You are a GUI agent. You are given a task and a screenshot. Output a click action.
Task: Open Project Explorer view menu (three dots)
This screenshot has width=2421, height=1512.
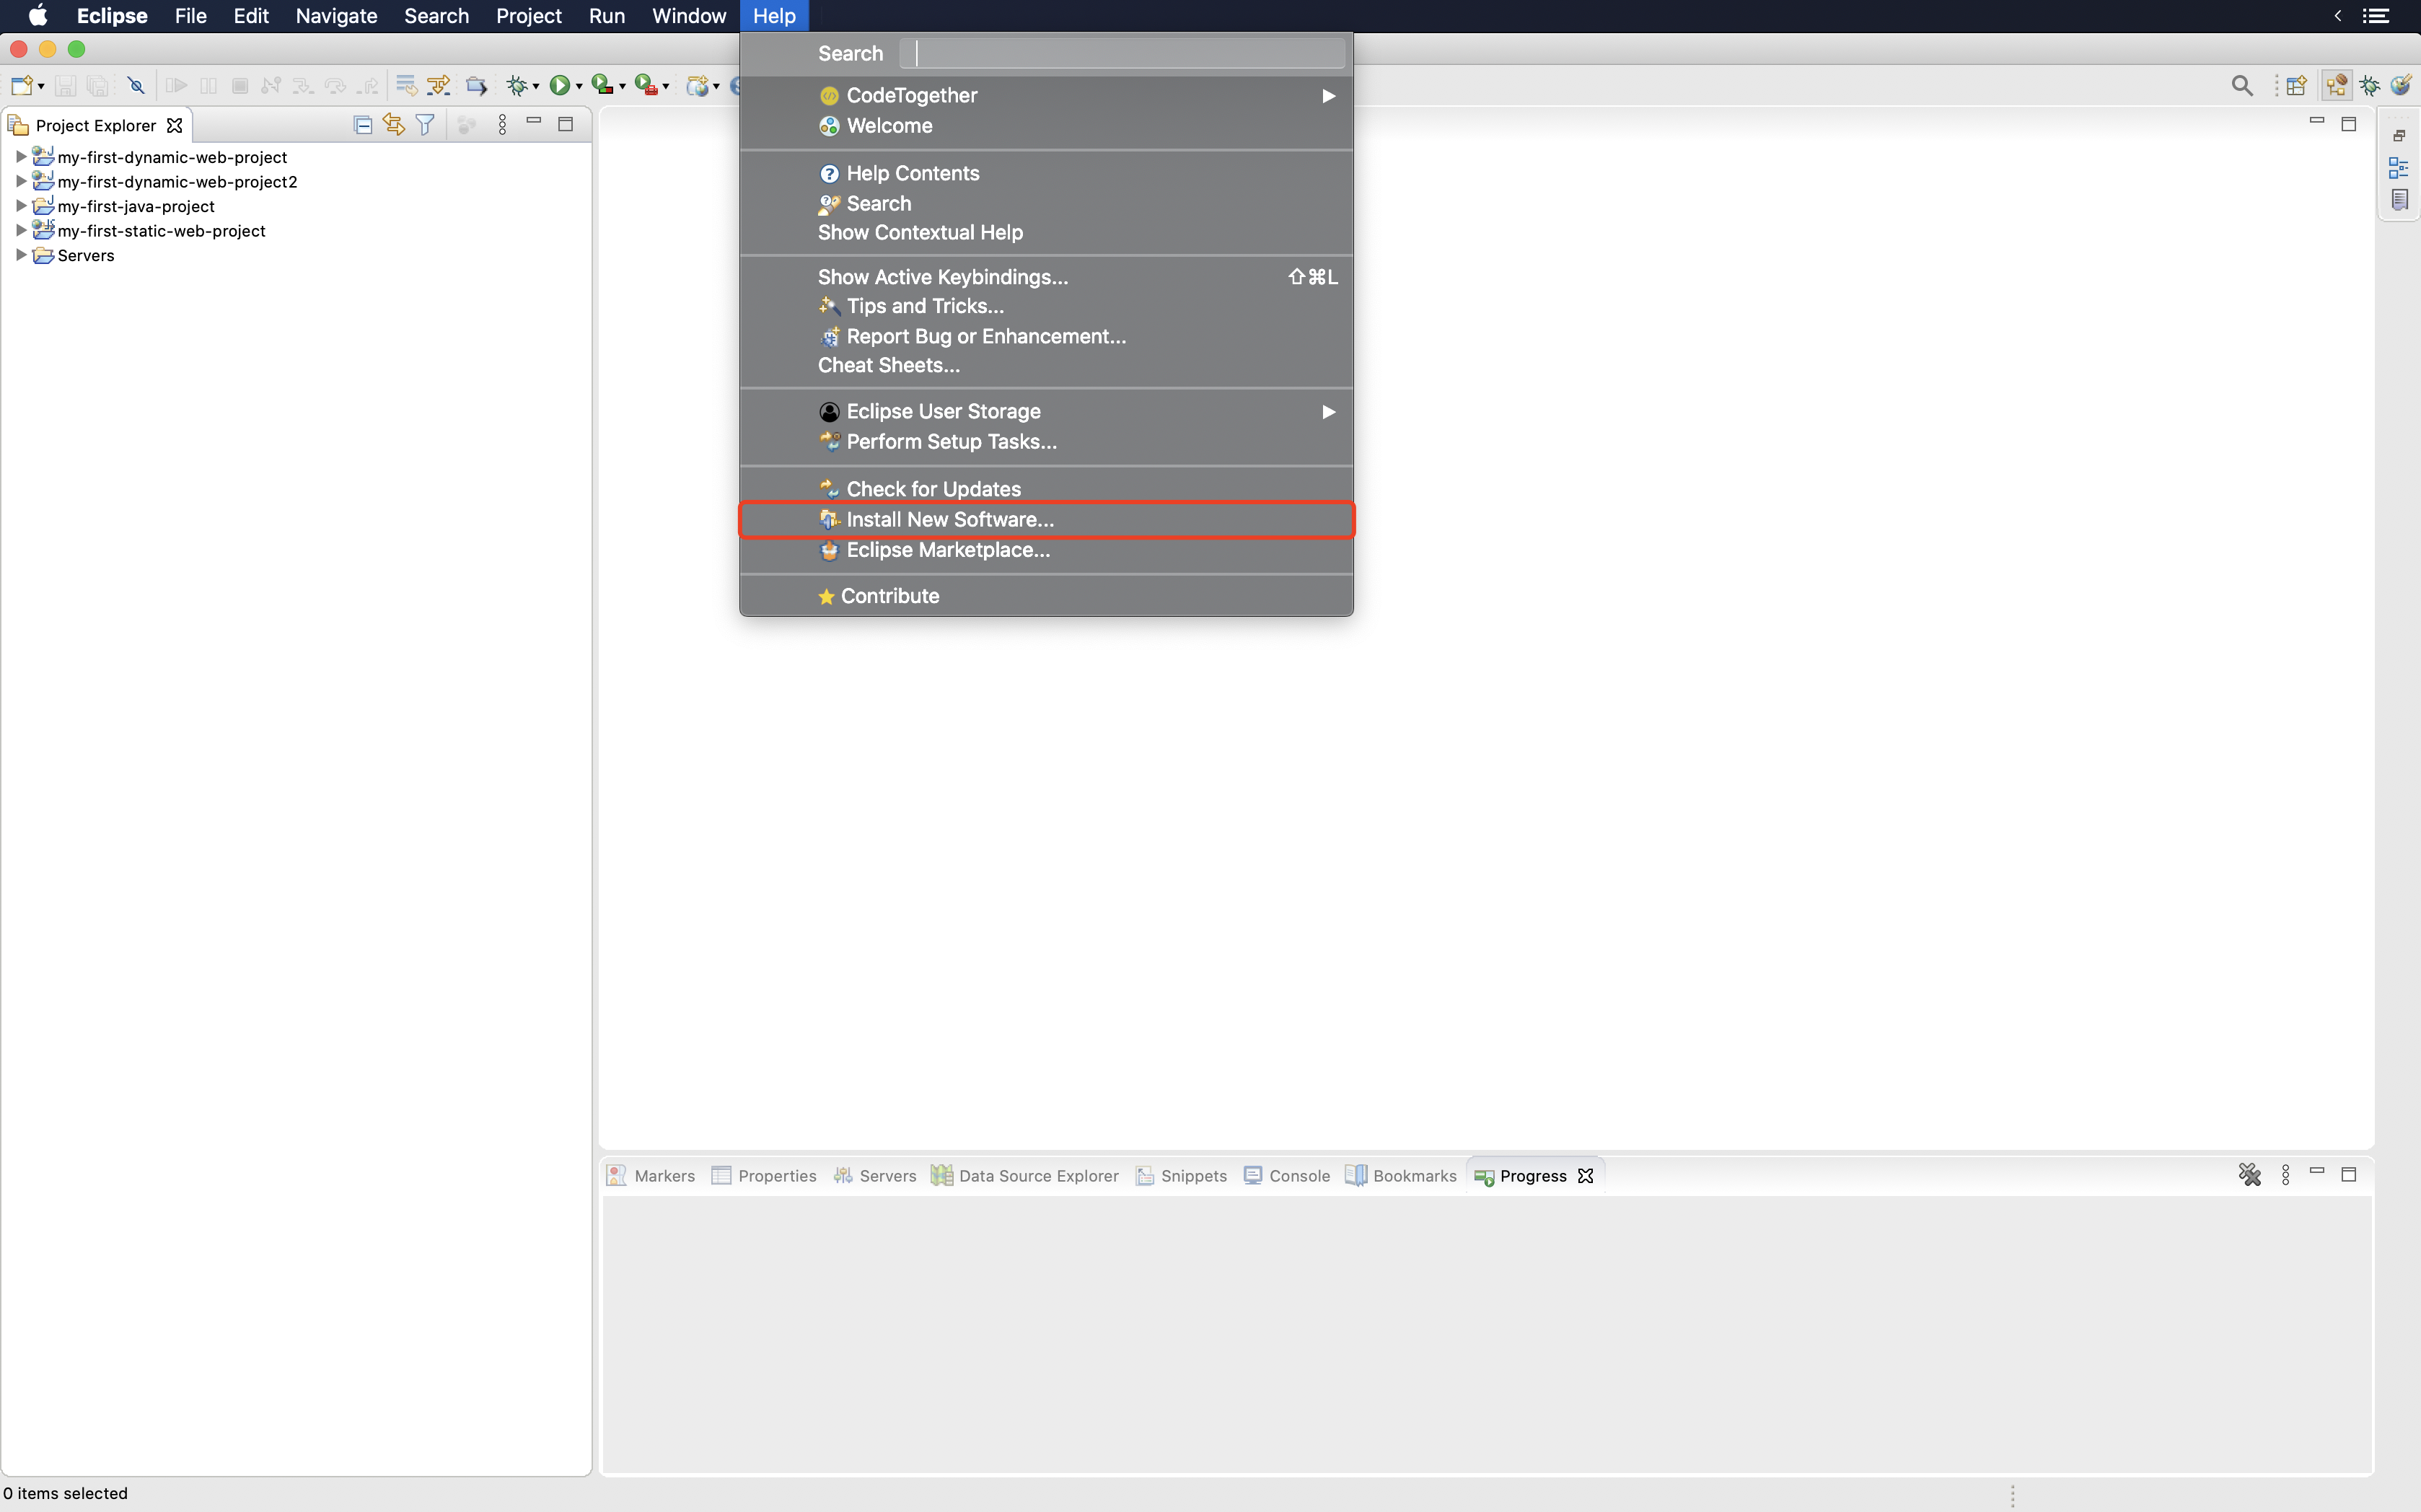point(502,125)
